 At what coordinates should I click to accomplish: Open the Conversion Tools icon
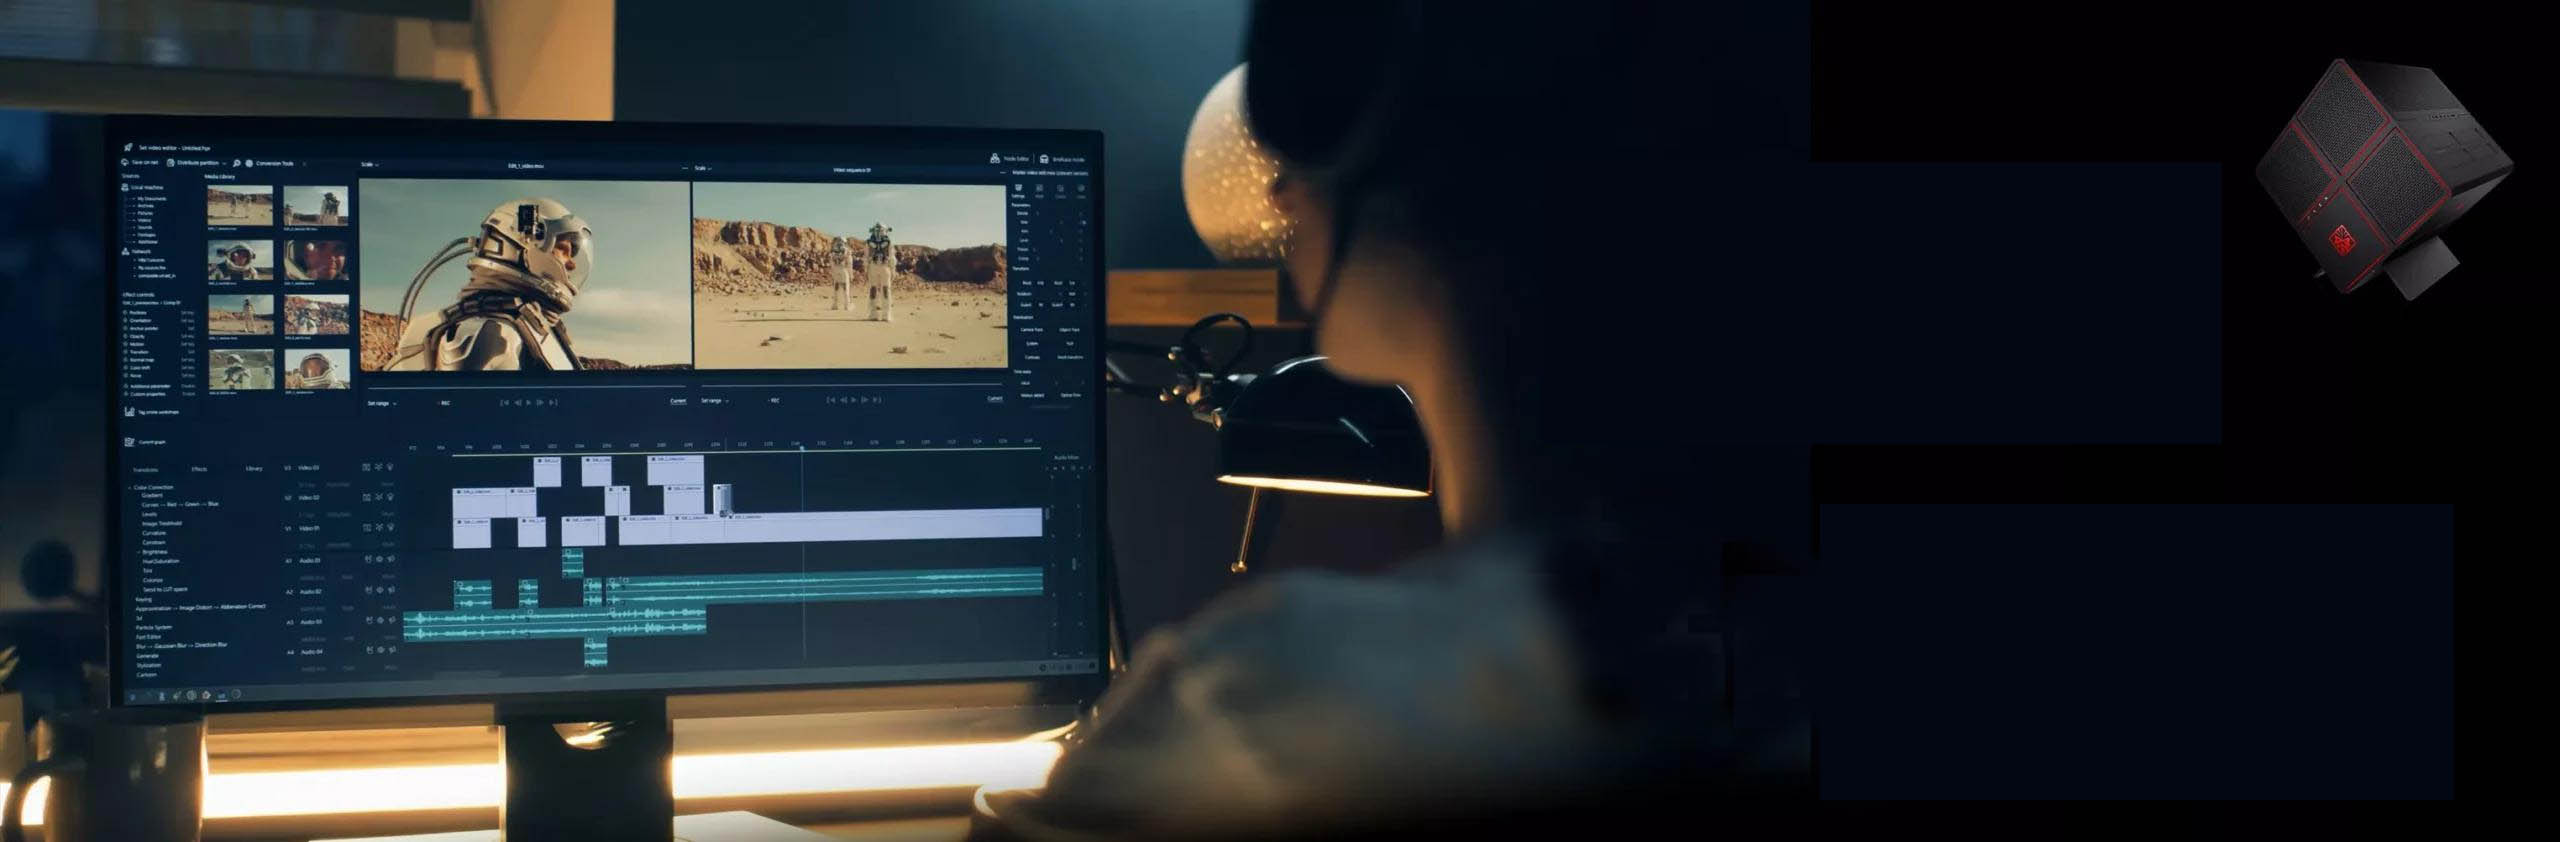point(249,163)
